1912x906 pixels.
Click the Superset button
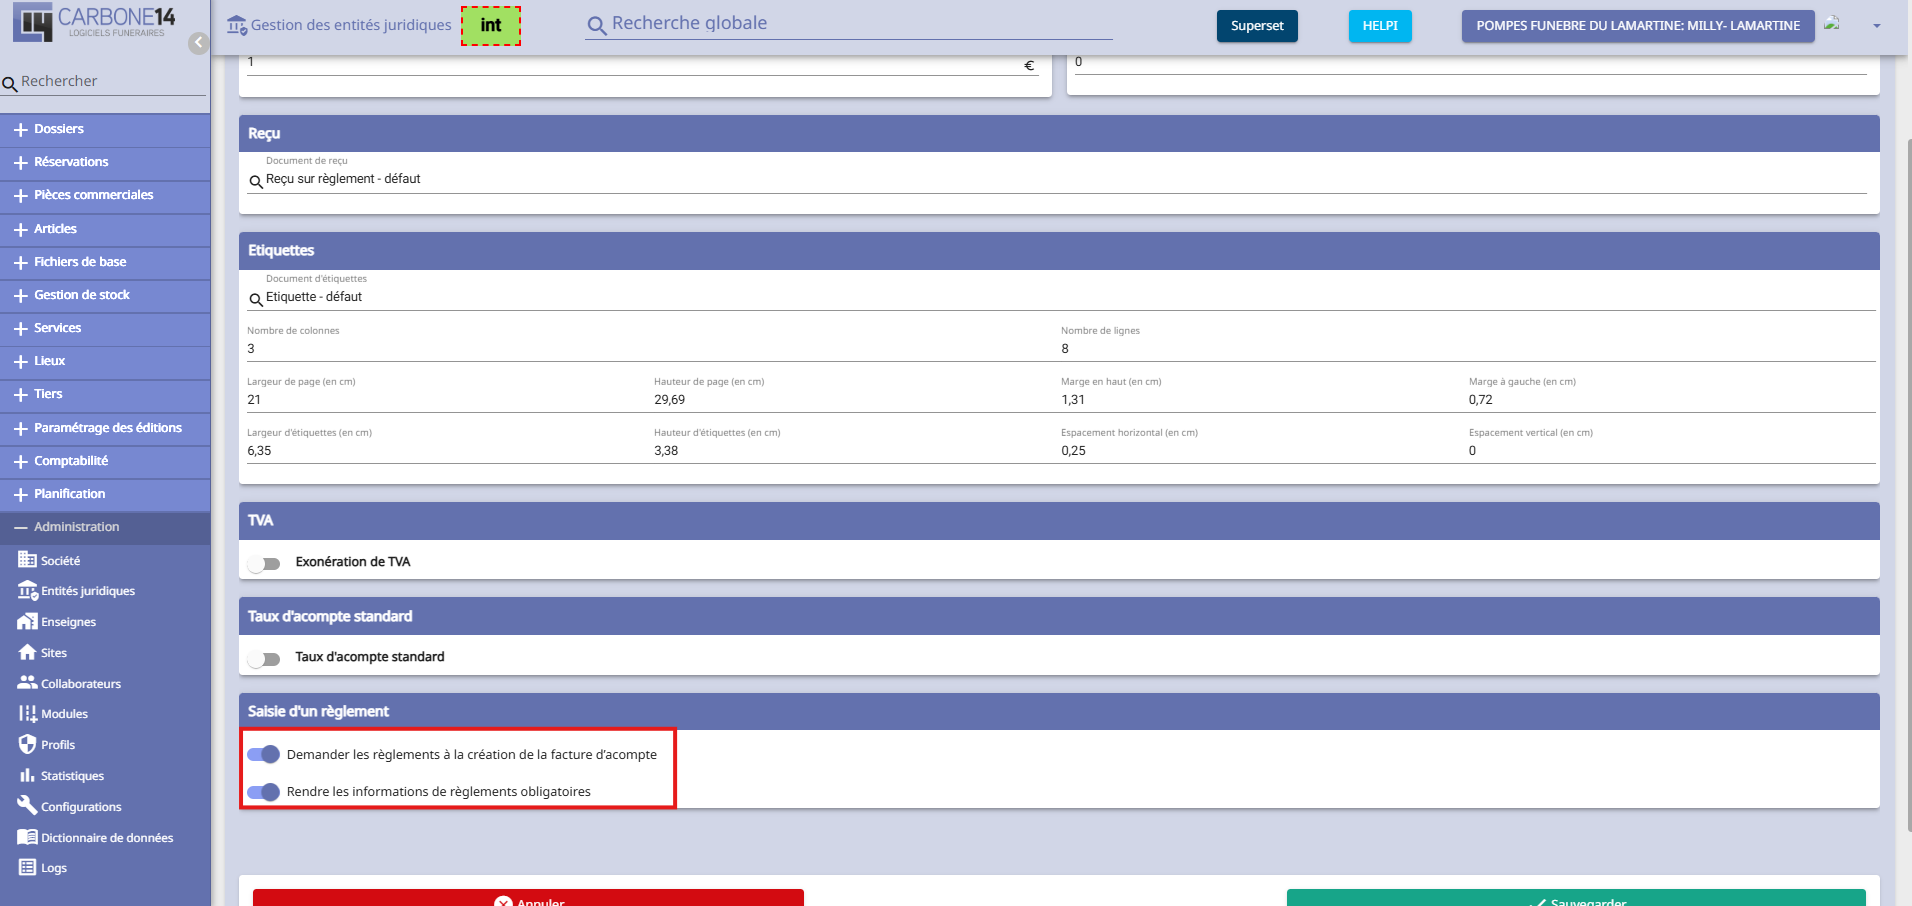pos(1256,26)
